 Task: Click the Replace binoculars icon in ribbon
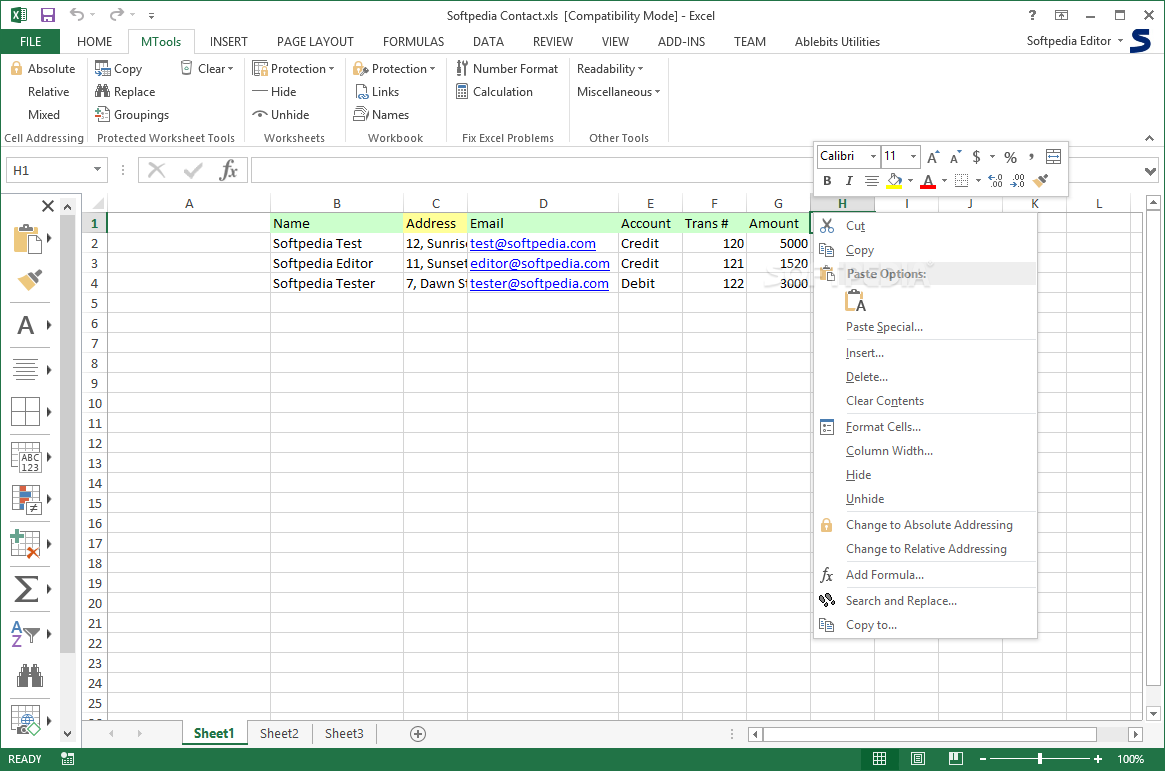tap(103, 91)
